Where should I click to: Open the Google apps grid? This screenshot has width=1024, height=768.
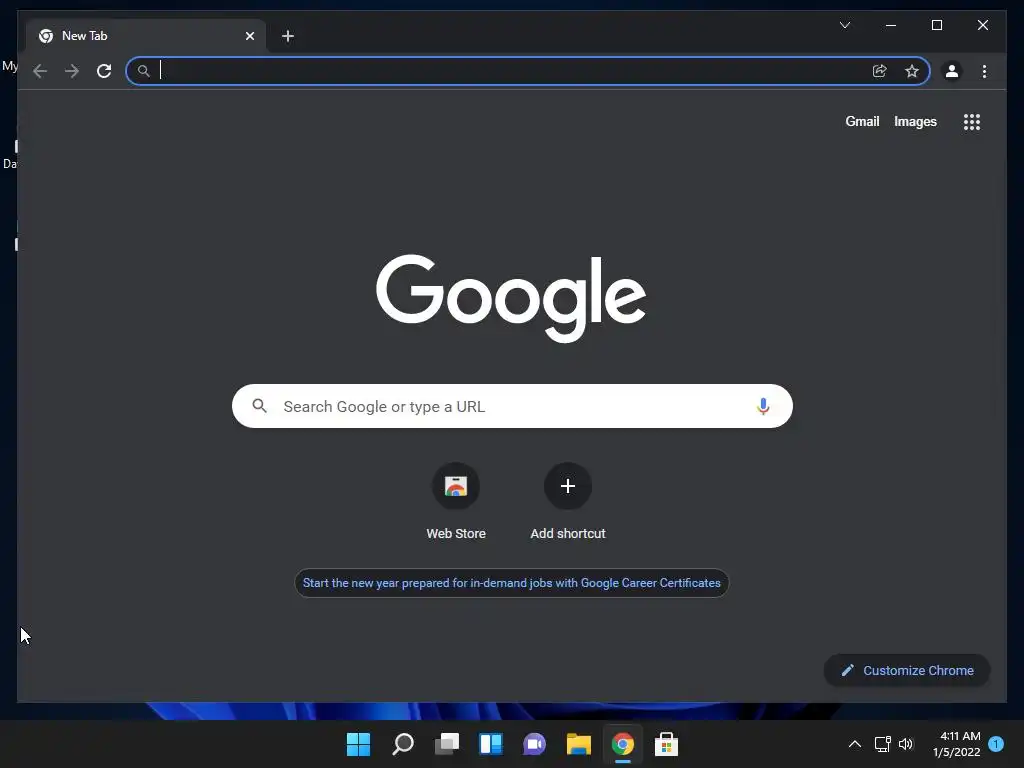972,122
